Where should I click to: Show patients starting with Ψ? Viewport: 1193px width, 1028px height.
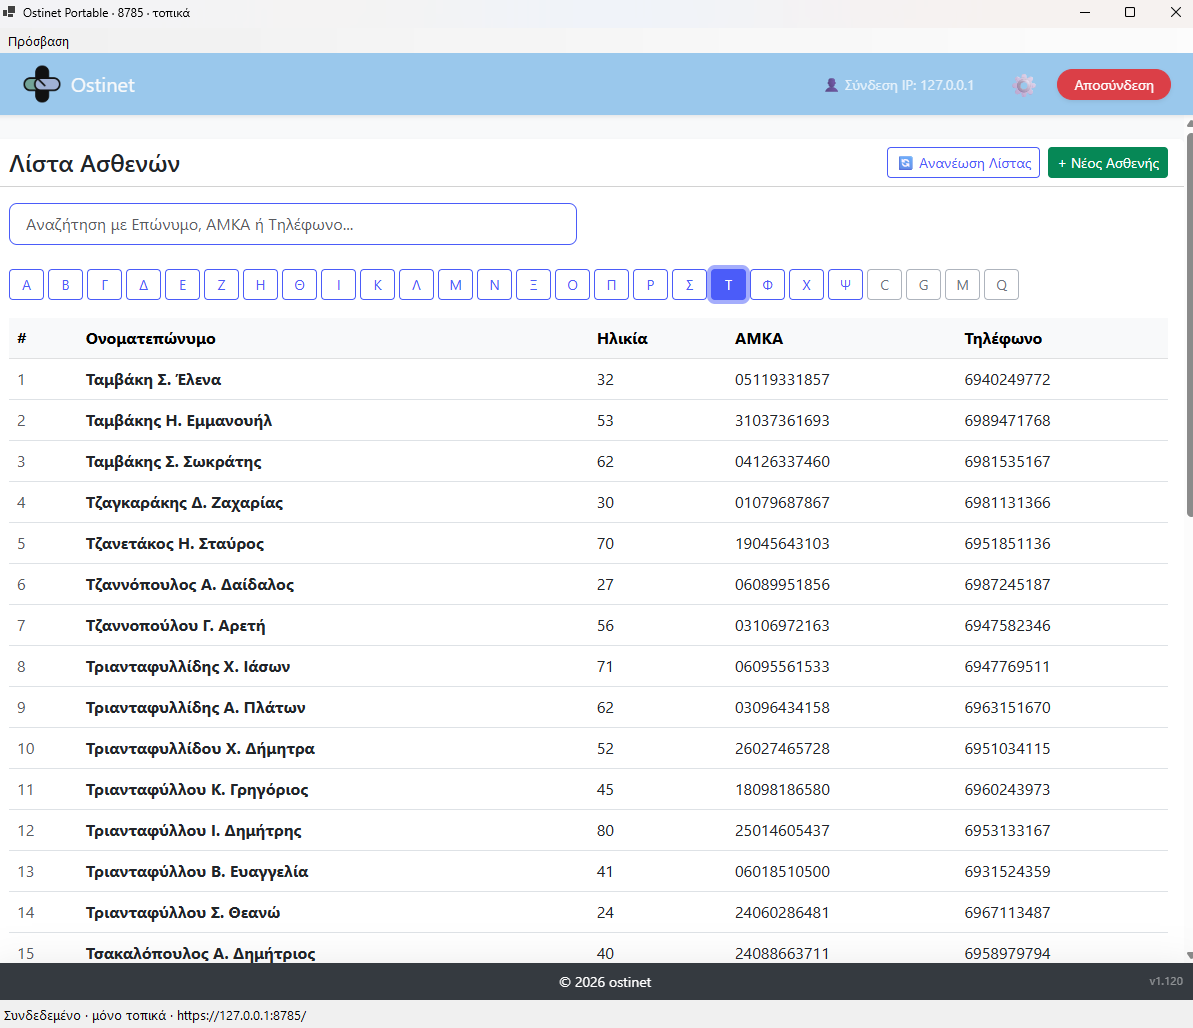point(845,285)
